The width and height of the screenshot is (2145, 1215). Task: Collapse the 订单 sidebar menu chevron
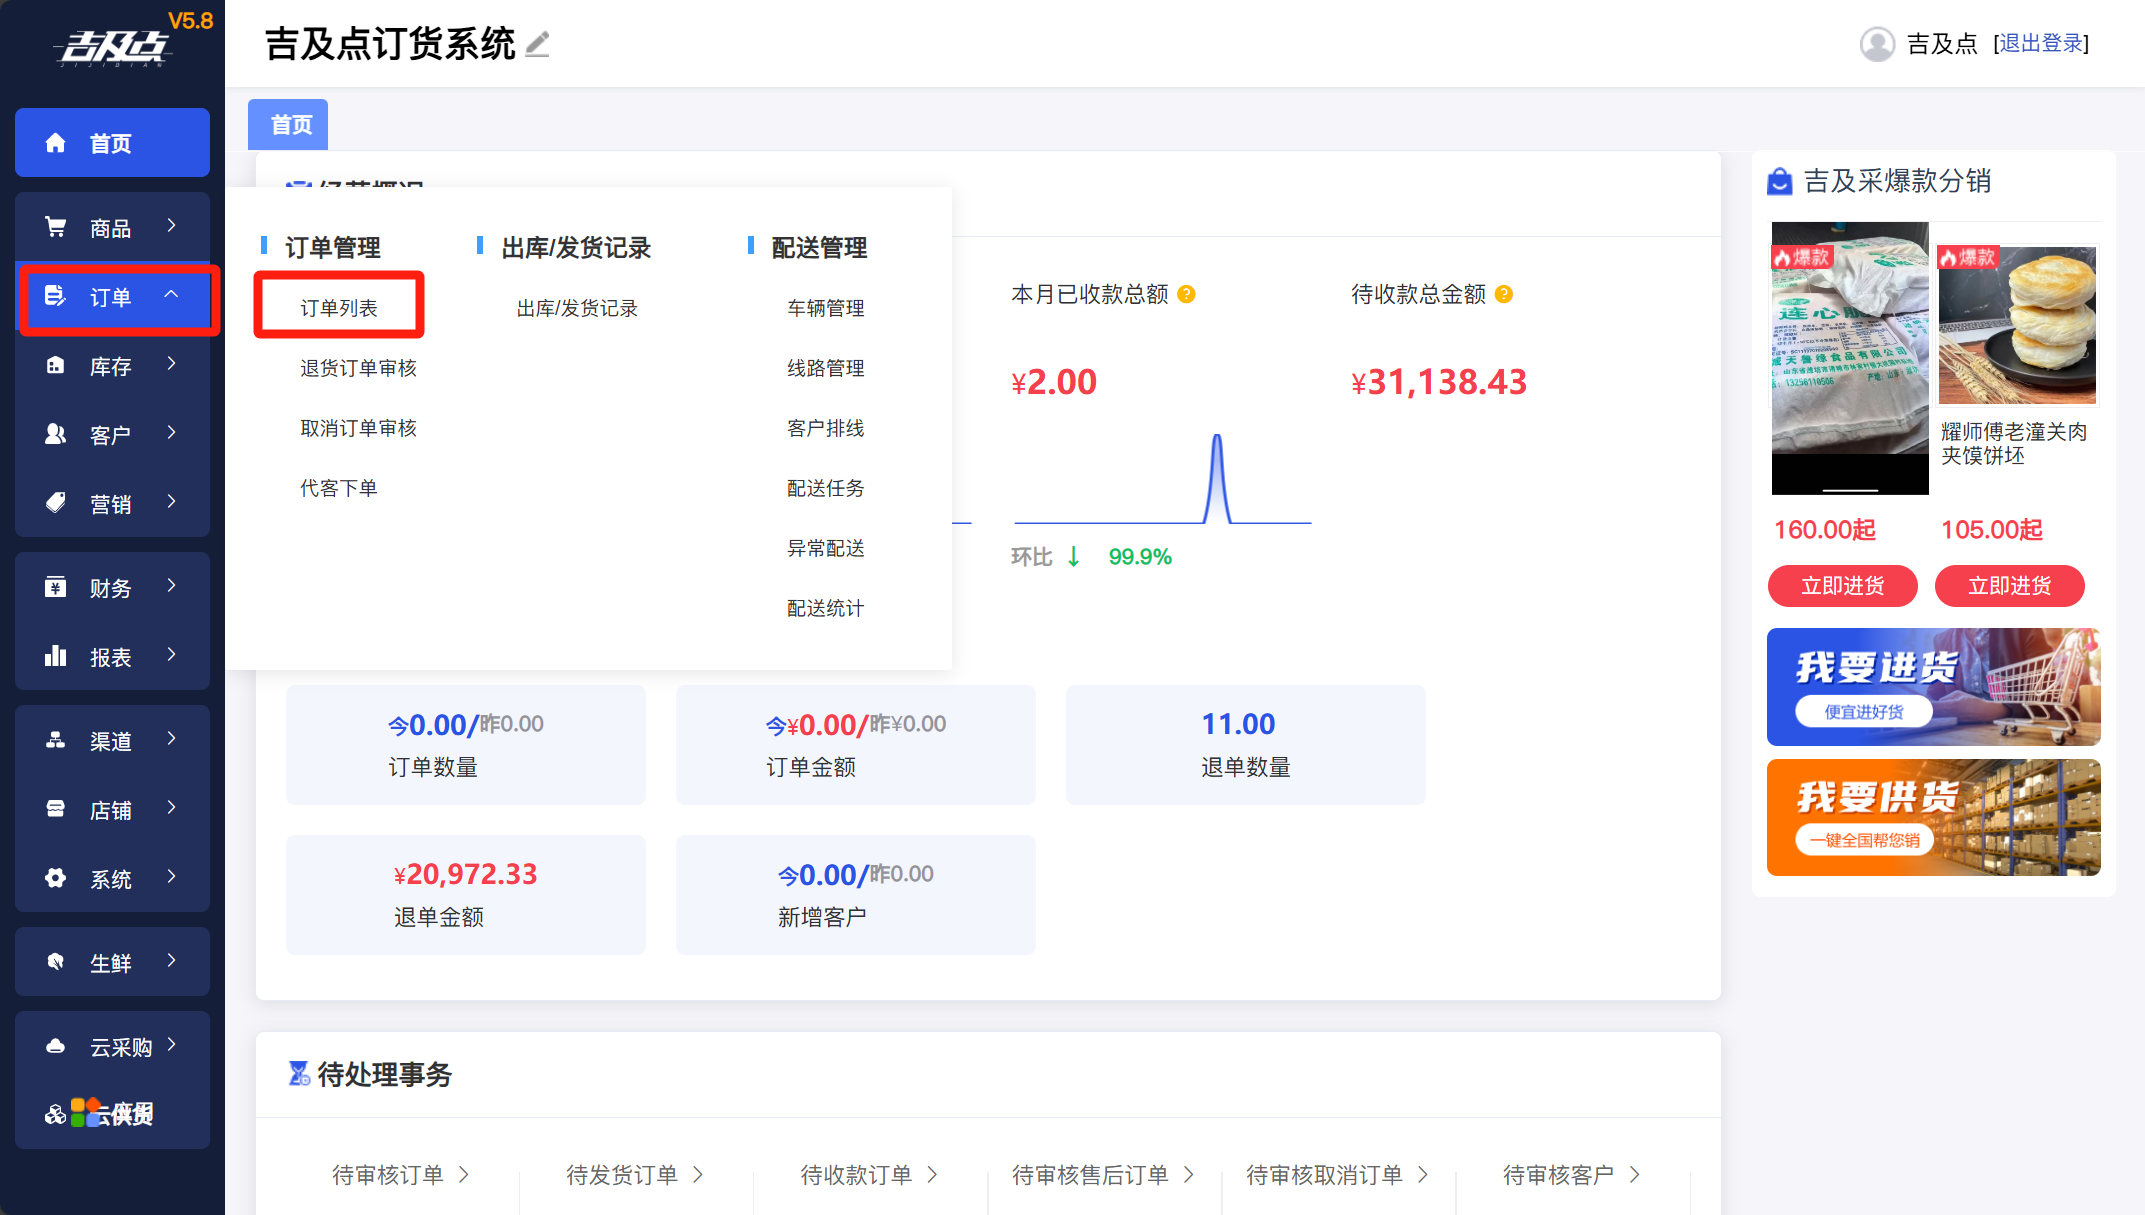point(172,295)
